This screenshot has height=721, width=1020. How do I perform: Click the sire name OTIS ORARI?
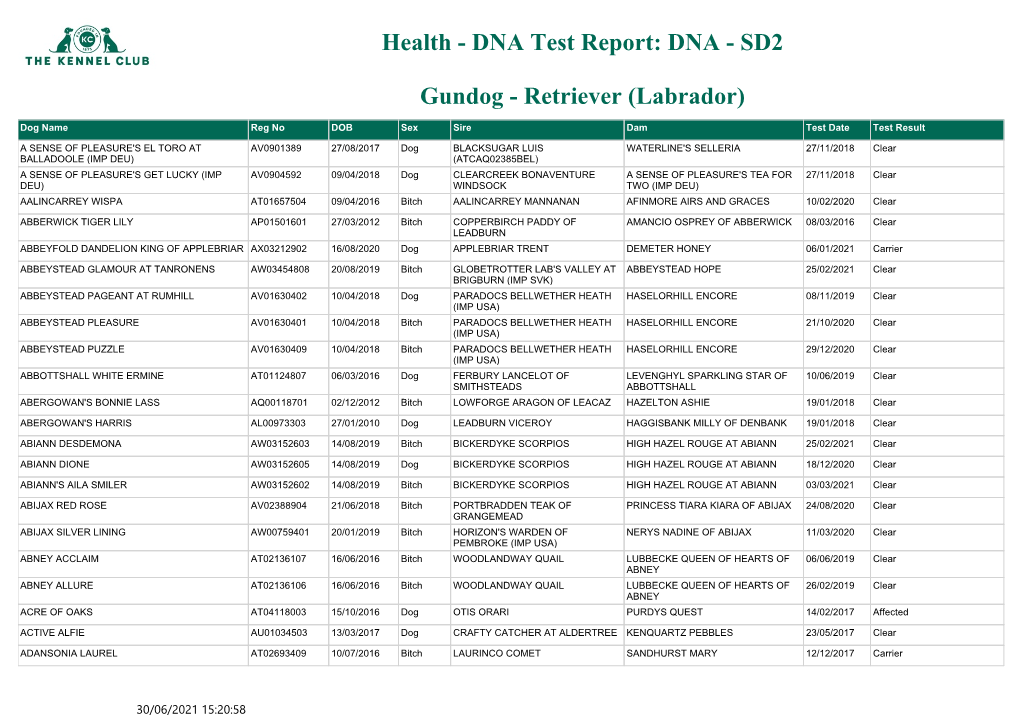tap(480, 612)
